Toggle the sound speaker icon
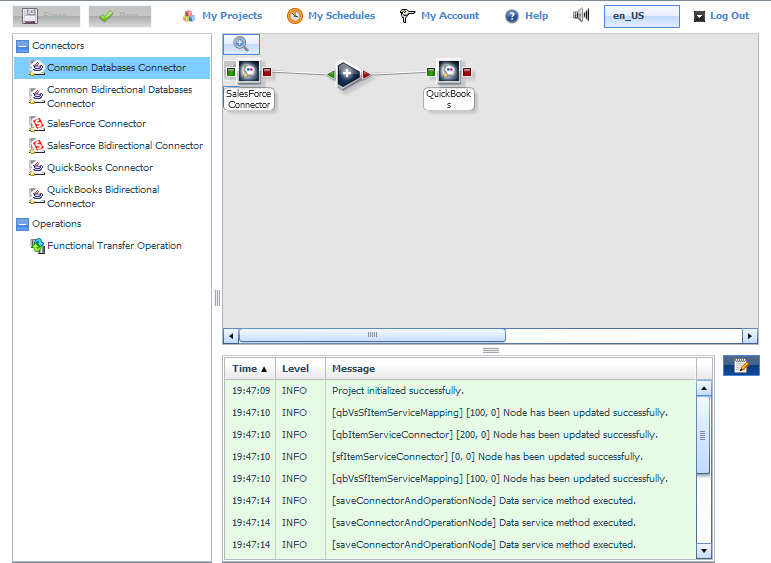 581,15
